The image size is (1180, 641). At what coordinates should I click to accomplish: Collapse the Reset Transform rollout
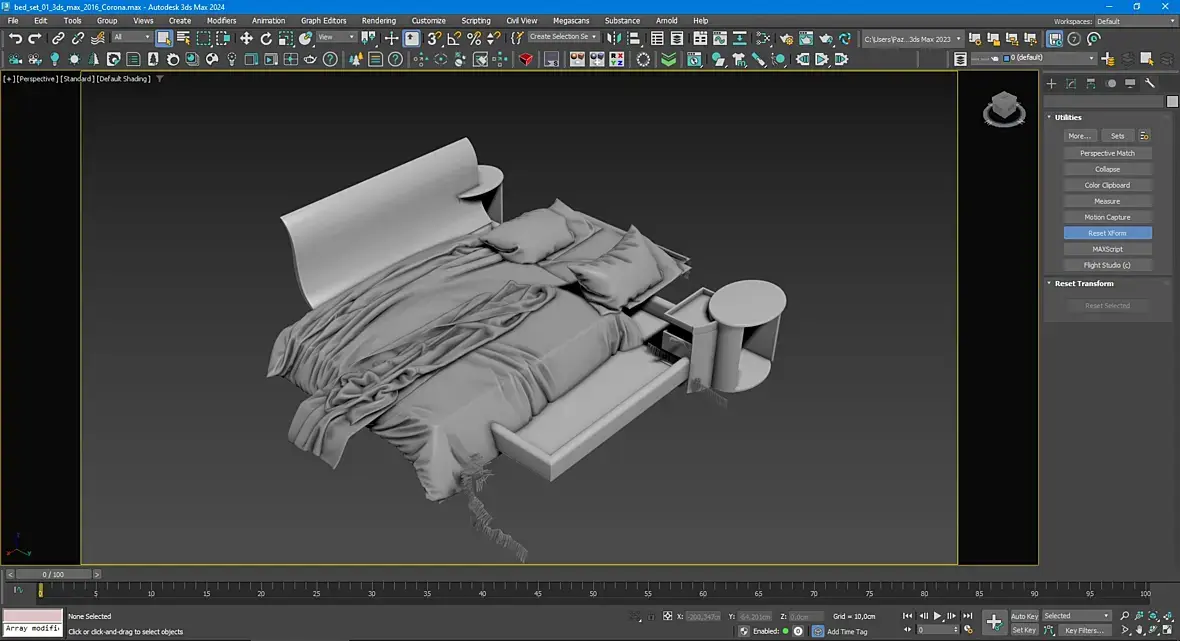point(1084,284)
